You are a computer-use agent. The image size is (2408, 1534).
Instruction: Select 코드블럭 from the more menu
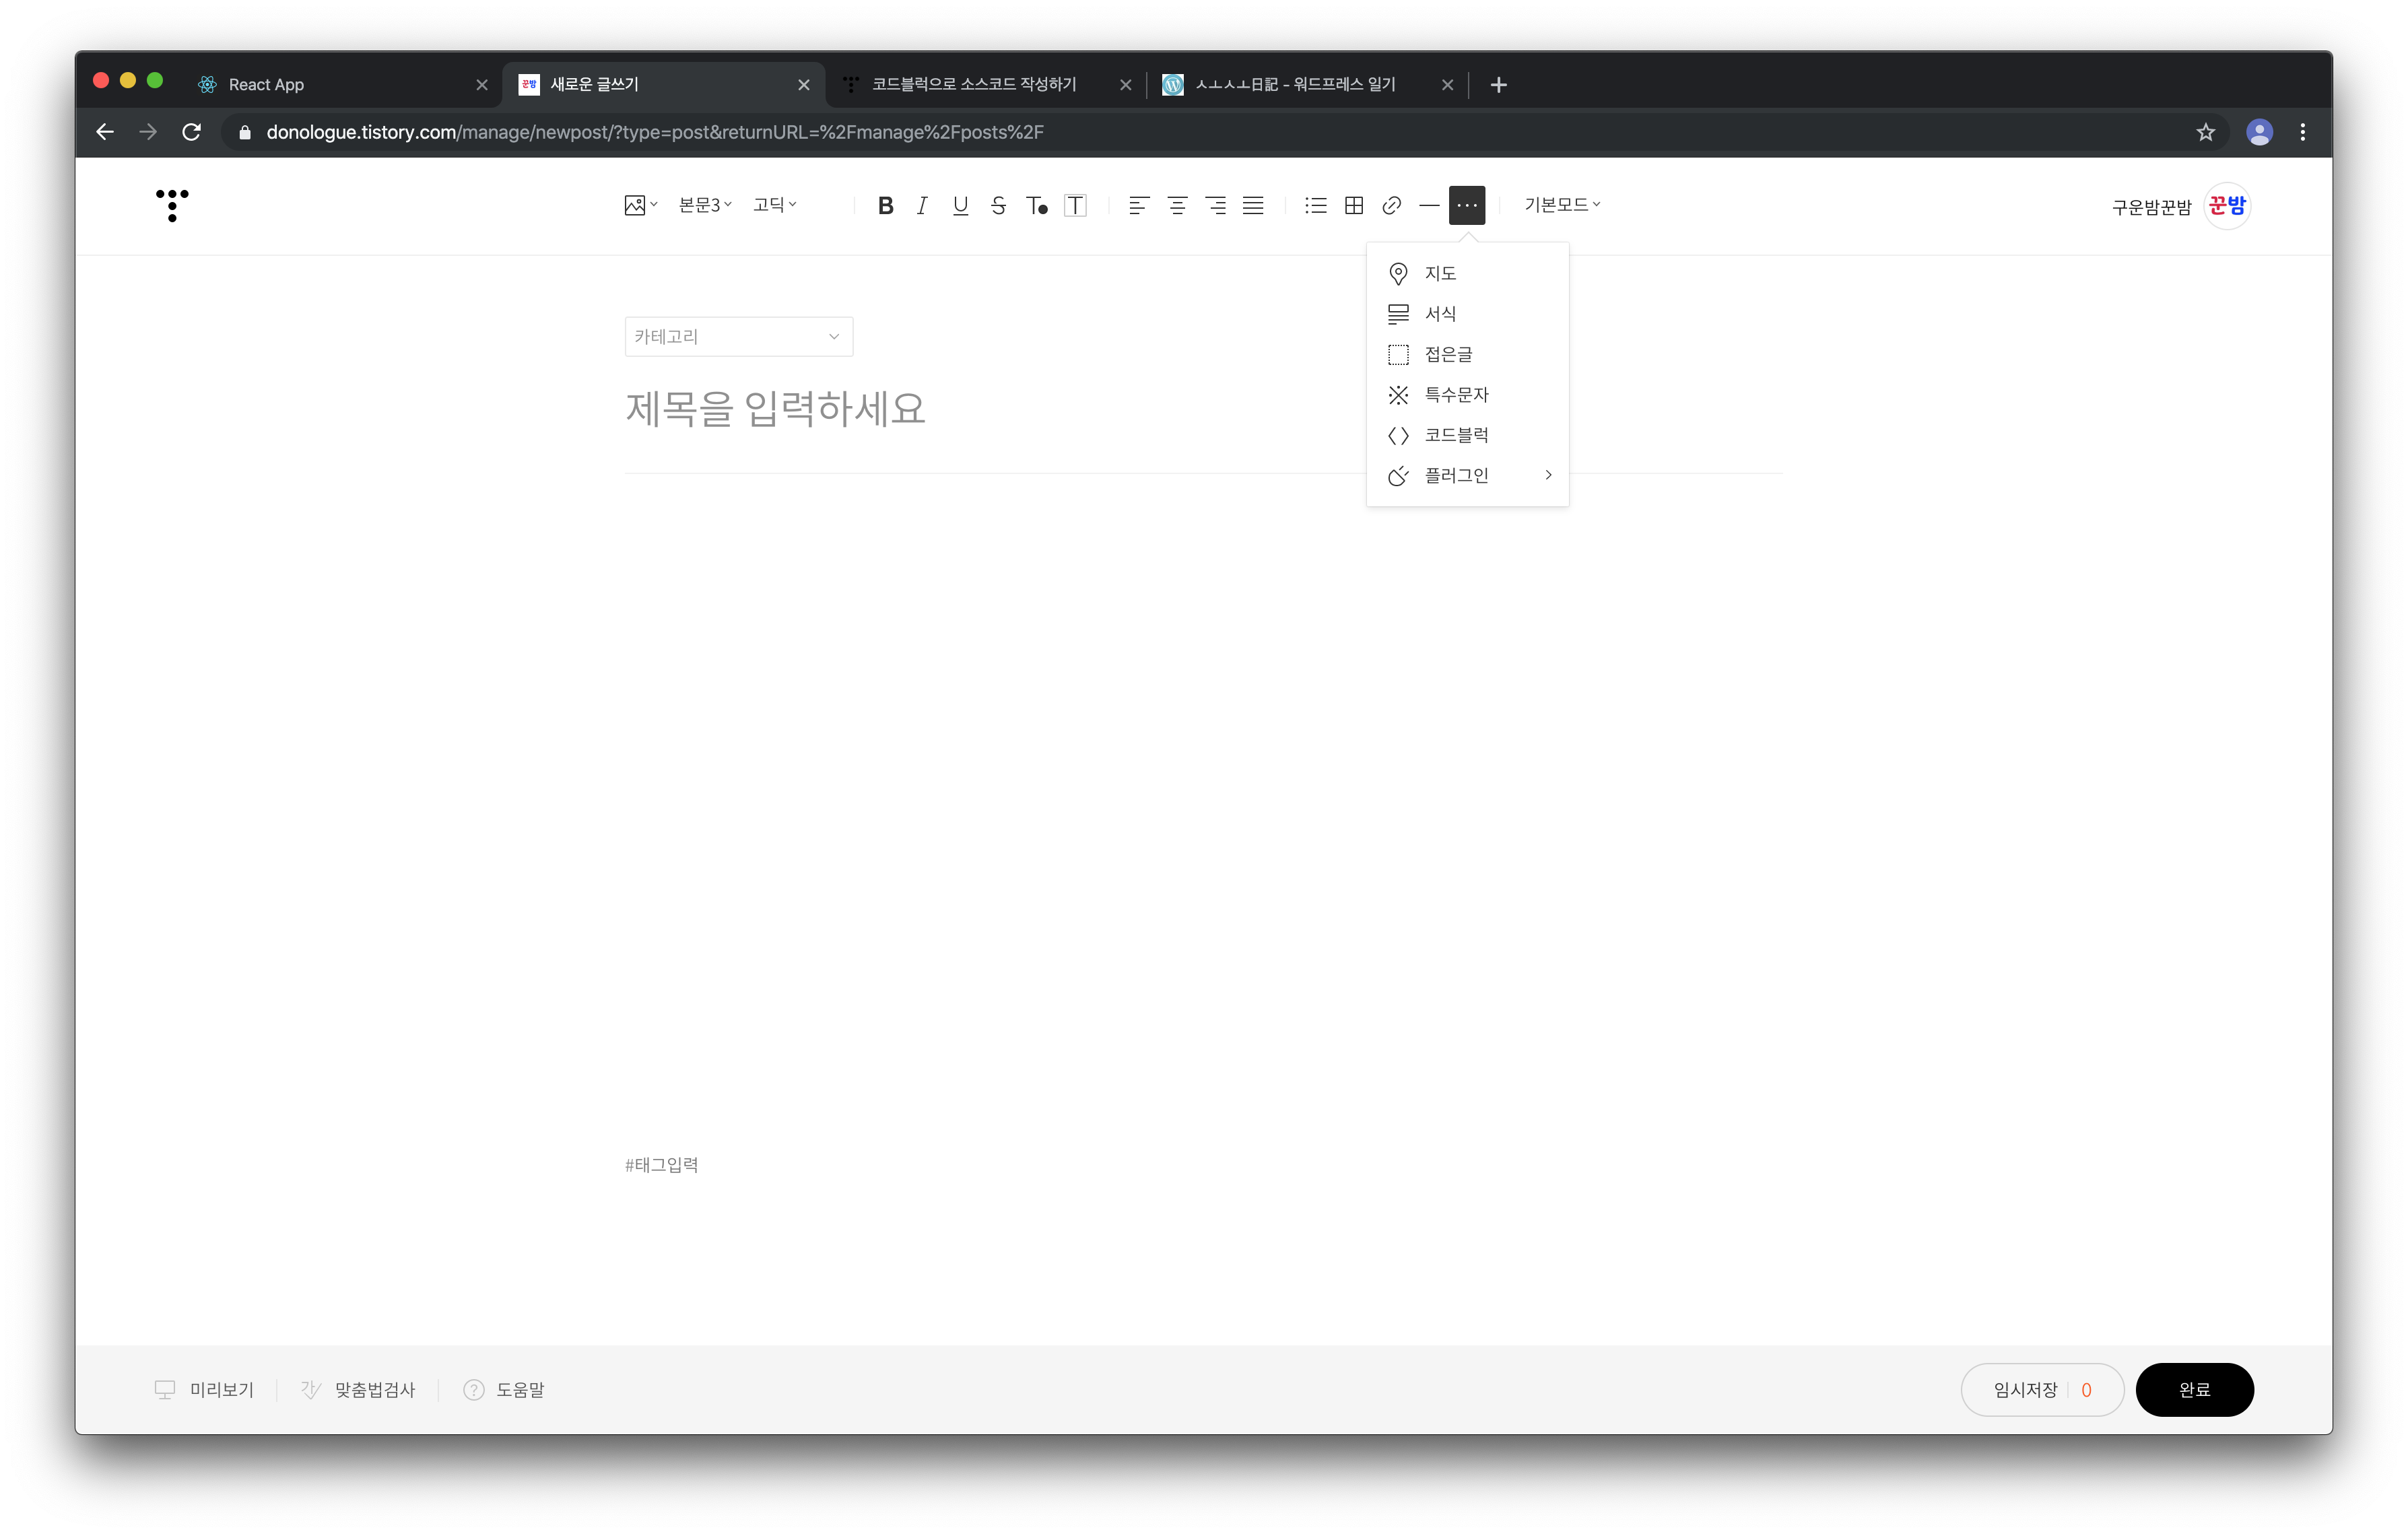1456,435
